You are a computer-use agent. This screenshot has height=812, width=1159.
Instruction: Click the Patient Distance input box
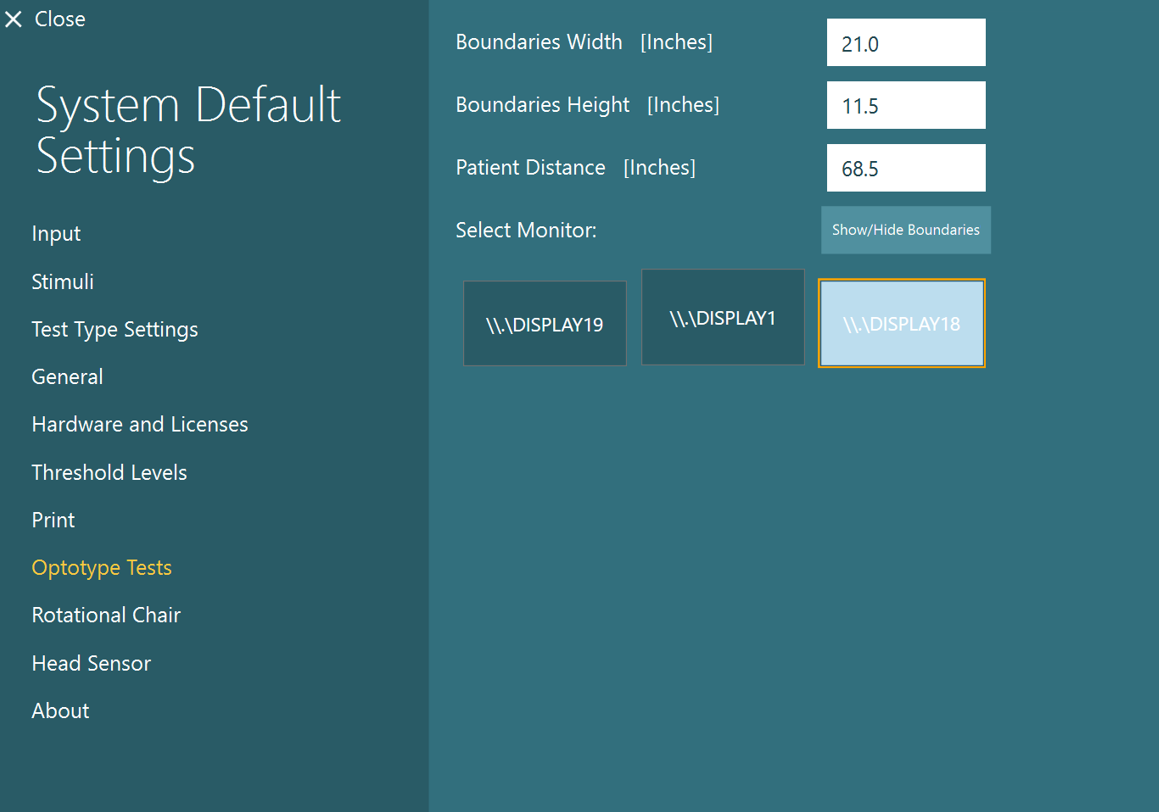point(905,168)
